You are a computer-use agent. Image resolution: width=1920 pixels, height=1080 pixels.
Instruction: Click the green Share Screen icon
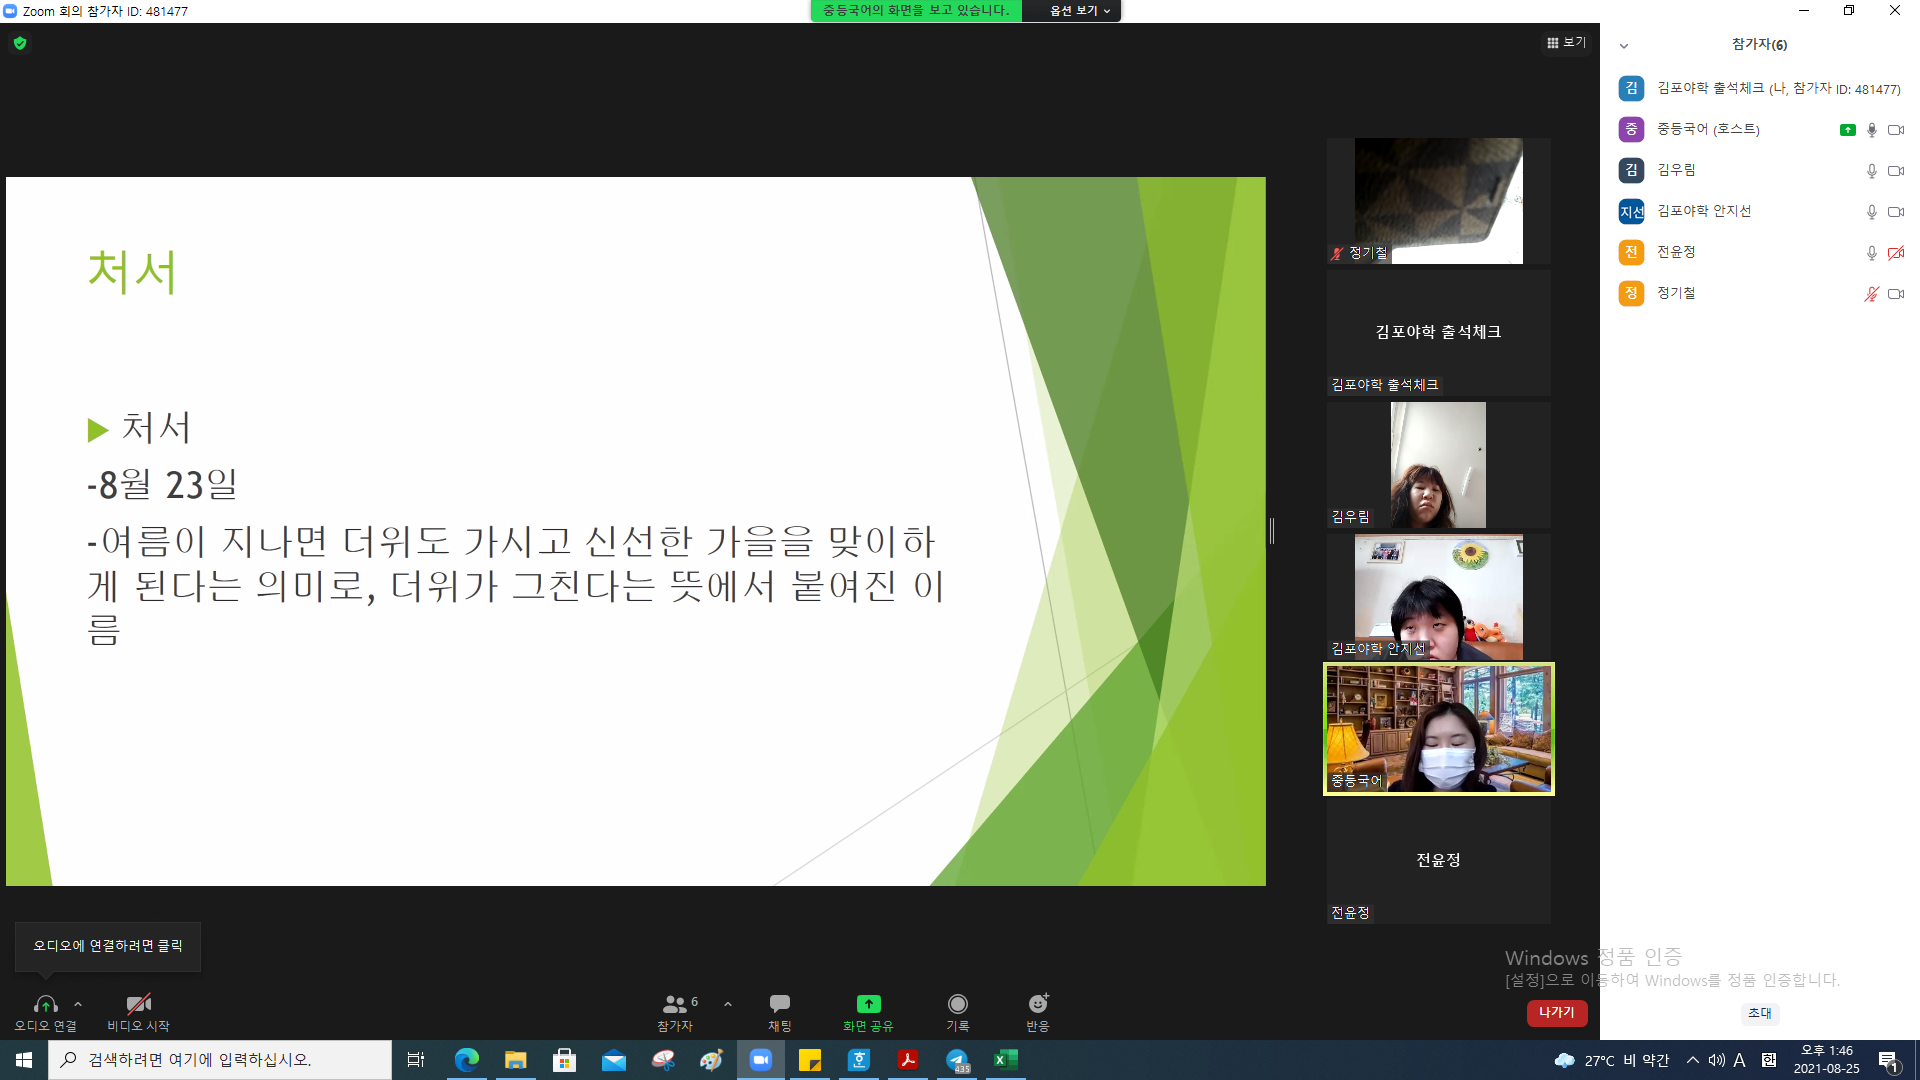[x=868, y=1003]
